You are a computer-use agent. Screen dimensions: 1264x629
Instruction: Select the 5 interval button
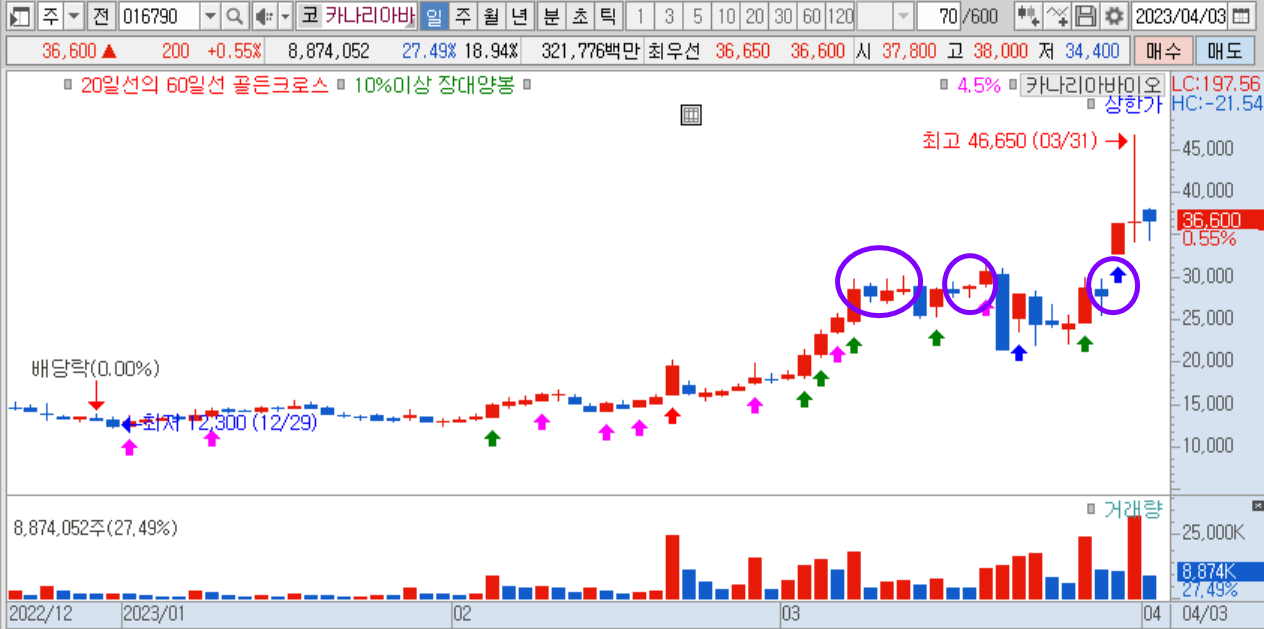coord(697,15)
